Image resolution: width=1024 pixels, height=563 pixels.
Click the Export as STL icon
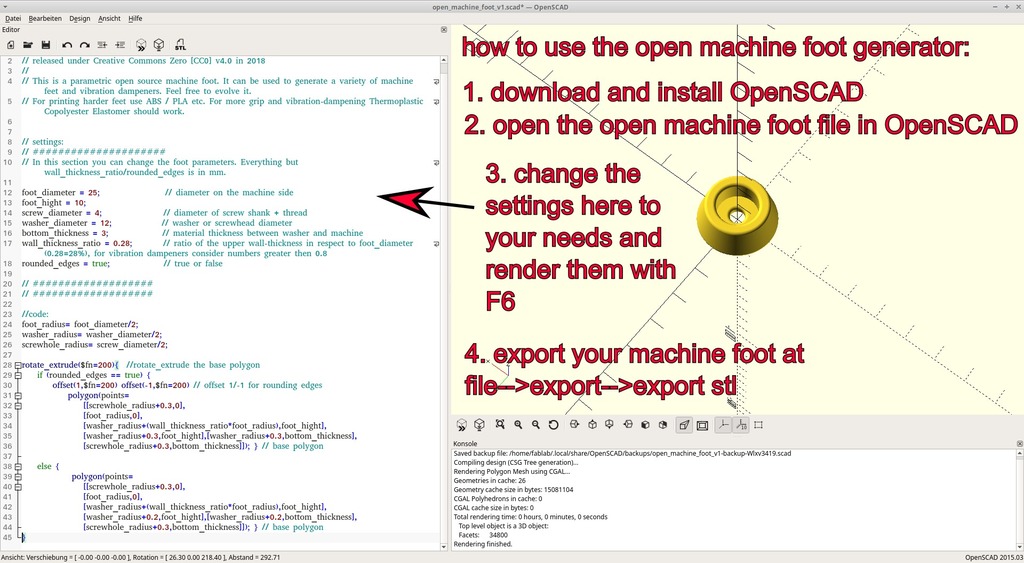[180, 45]
